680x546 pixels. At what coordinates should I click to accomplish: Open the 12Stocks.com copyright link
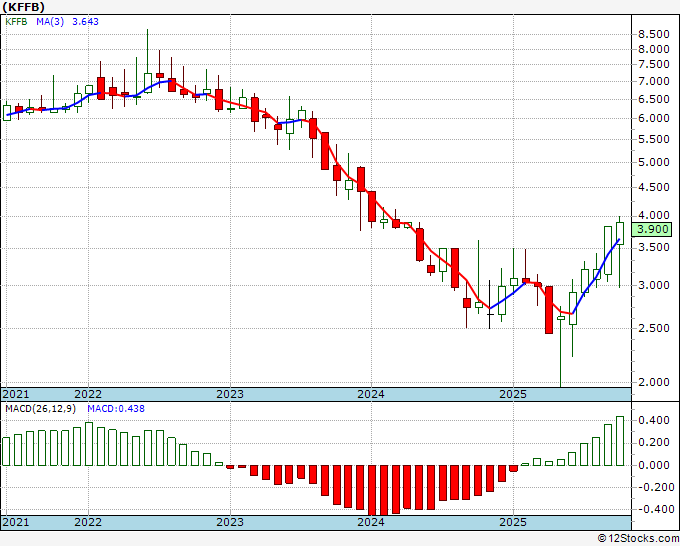click(x=638, y=539)
